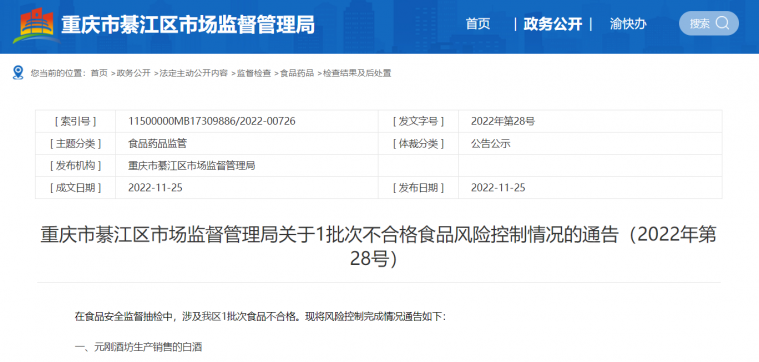Image resolution: width=759 pixels, height=362 pixels.
Task: Click the [ 主题分类 ] label cell
Action: tap(76, 143)
